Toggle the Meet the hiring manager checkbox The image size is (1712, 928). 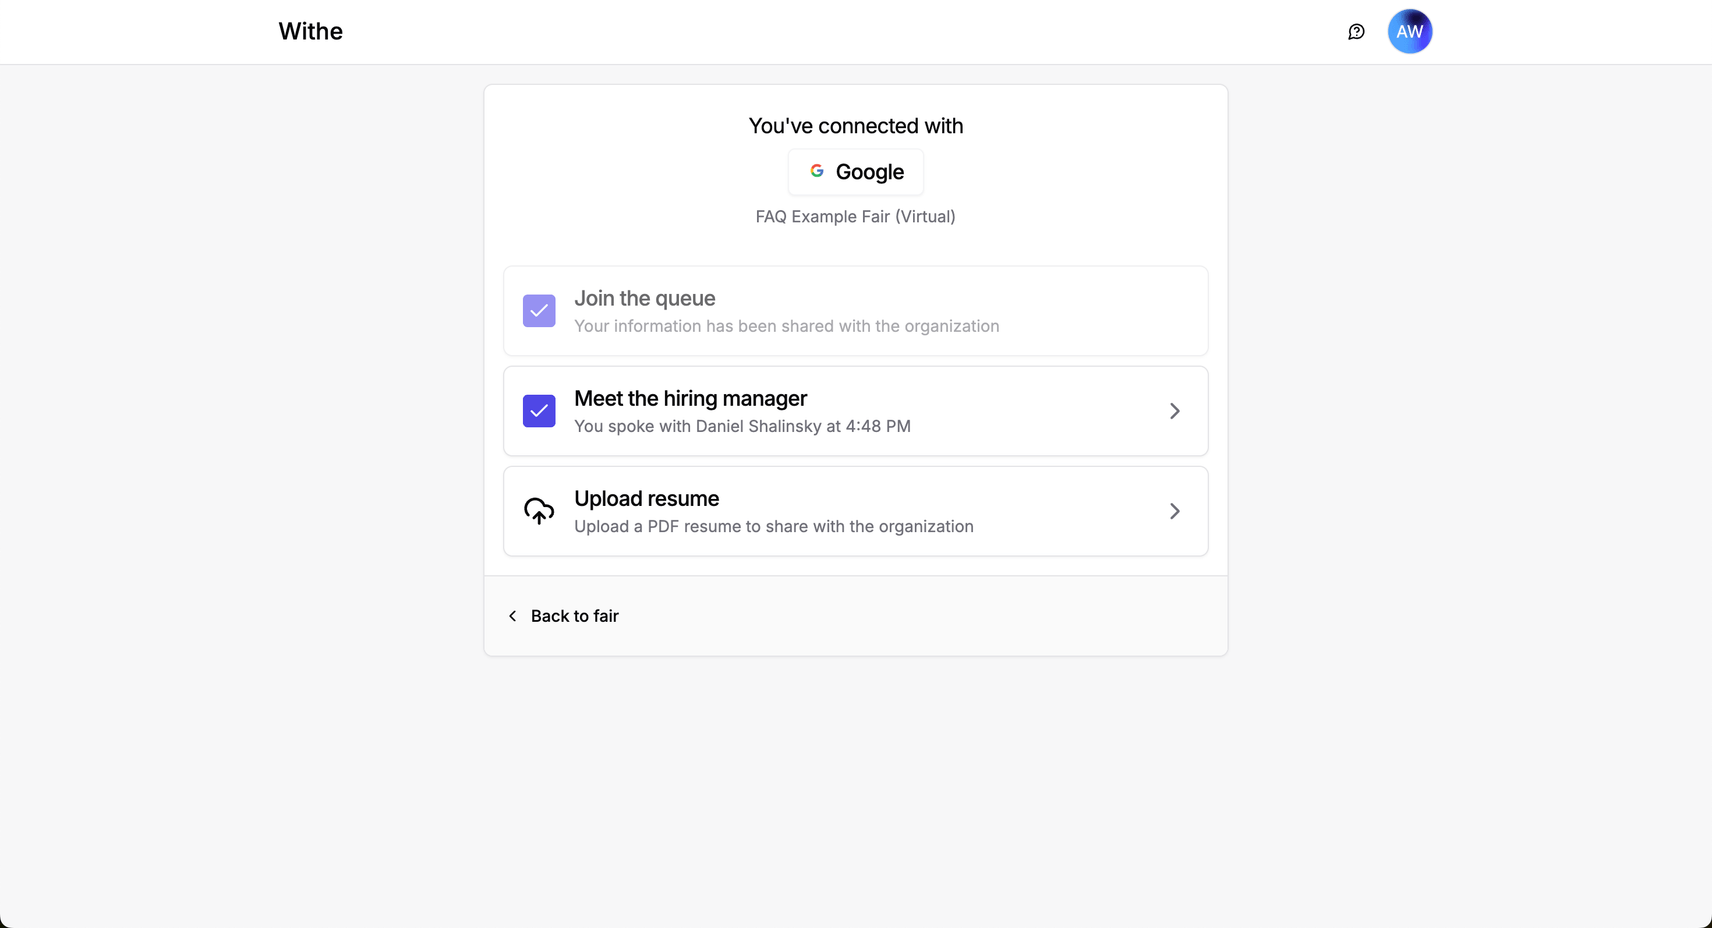(x=539, y=411)
